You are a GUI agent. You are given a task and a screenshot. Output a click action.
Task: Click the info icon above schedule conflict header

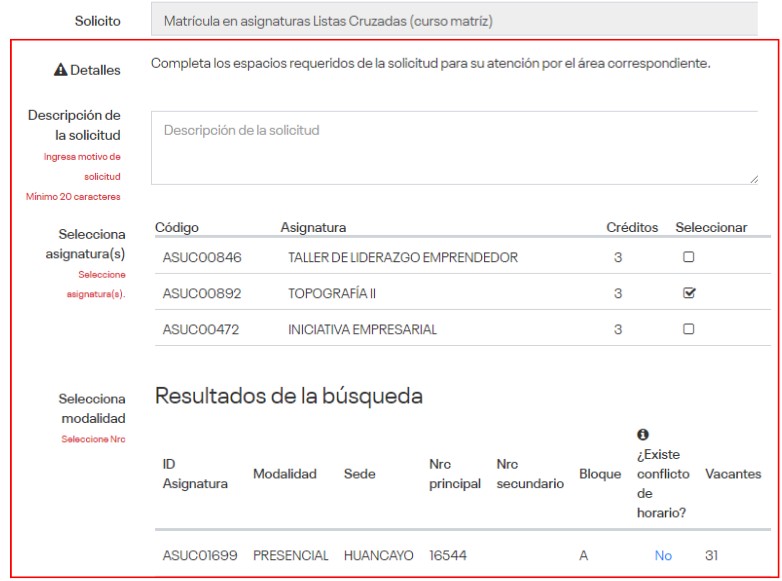pyautogui.click(x=643, y=437)
